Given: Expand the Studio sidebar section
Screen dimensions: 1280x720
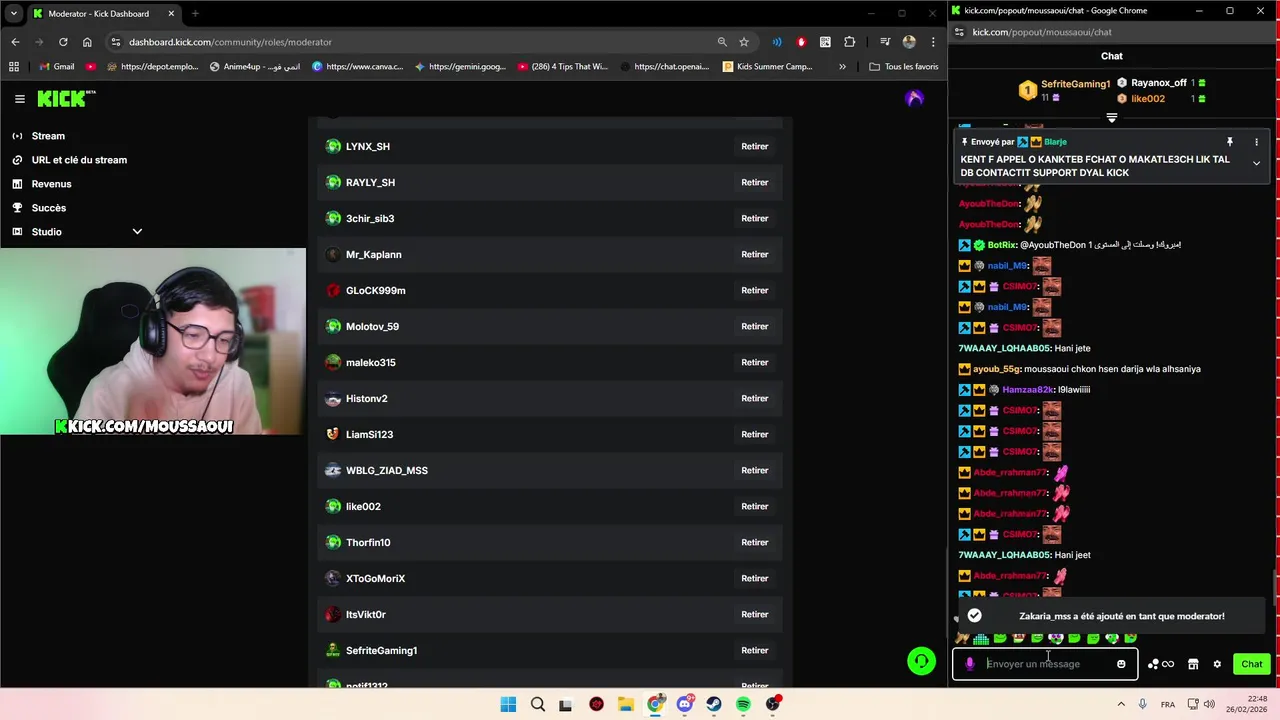Looking at the screenshot, I should coord(137,232).
